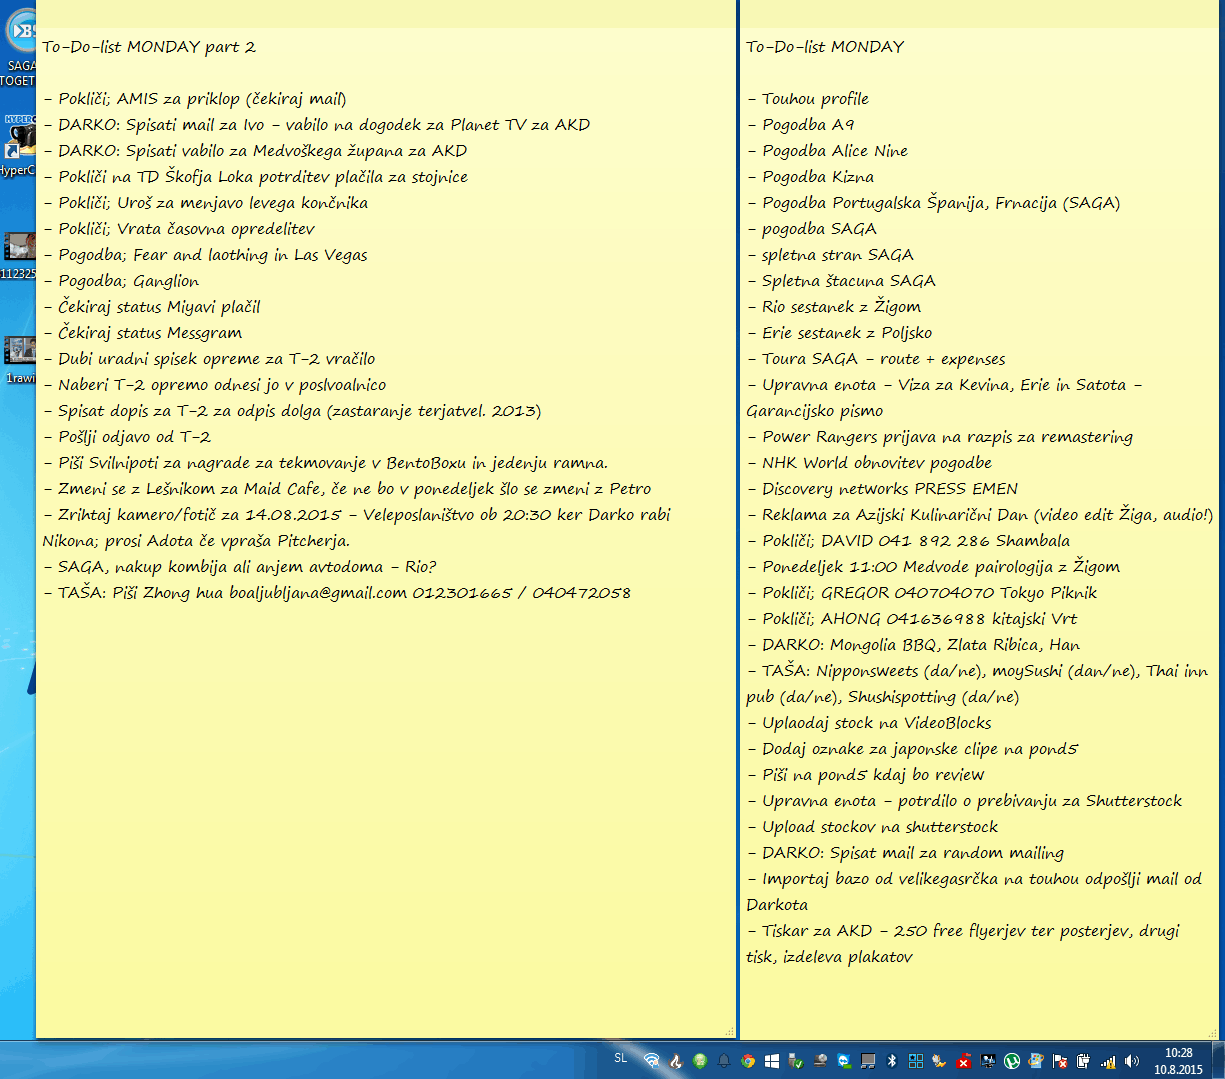This screenshot has width=1225, height=1079.
Task: Select the SAGA TOGET desktop icon
Action: [x=19, y=45]
